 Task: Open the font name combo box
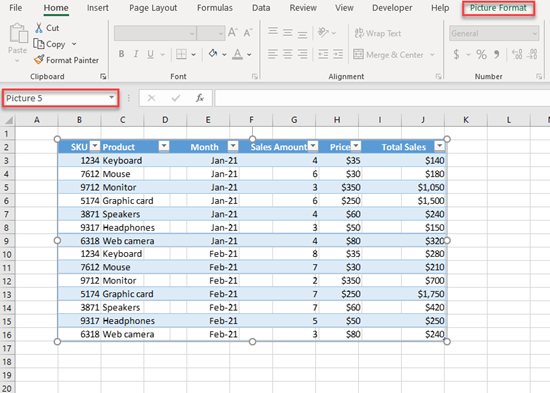[x=155, y=33]
